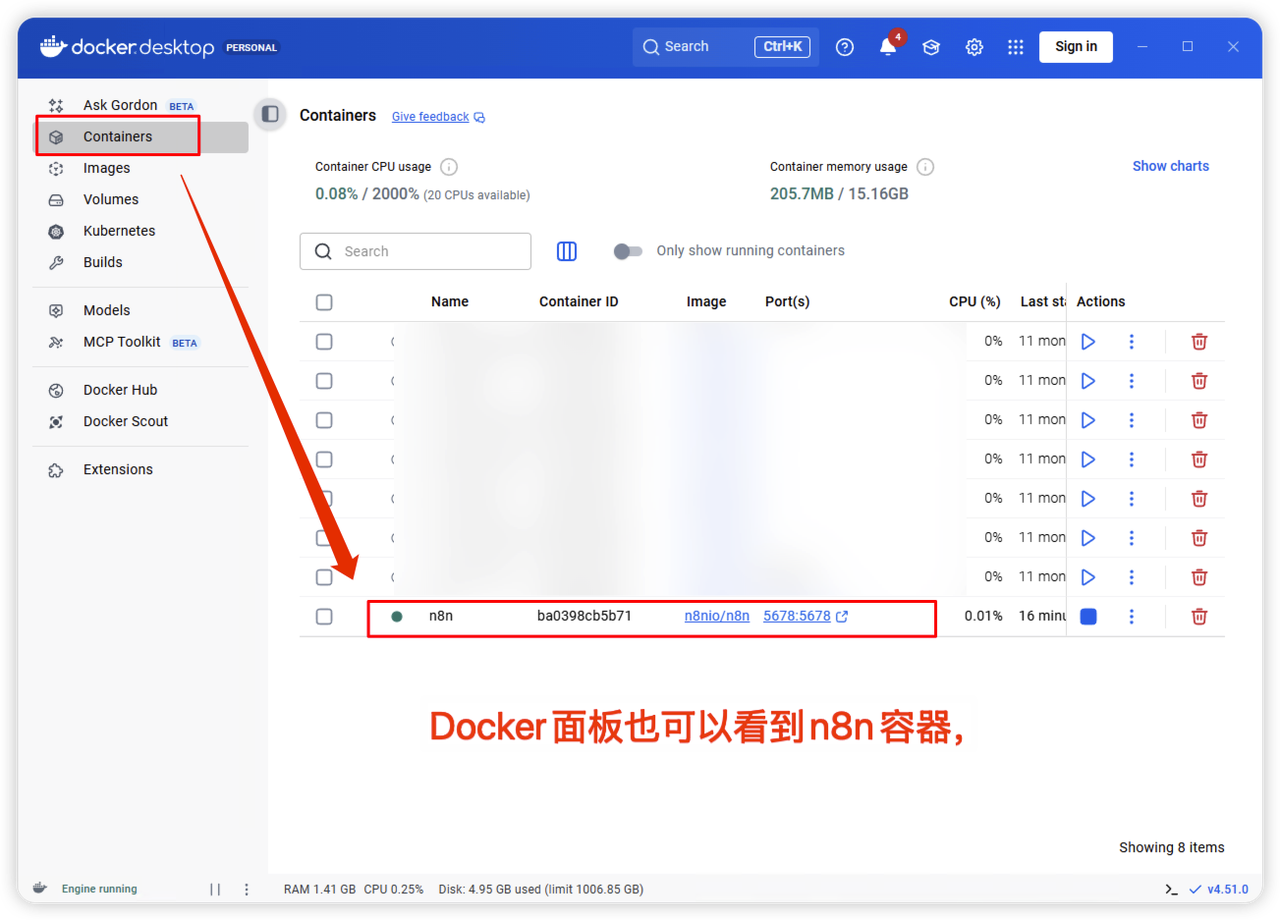Image resolution: width=1280 pixels, height=920 pixels.
Task: Click the Disk: 4.95 GB used text
Action: pos(540,889)
